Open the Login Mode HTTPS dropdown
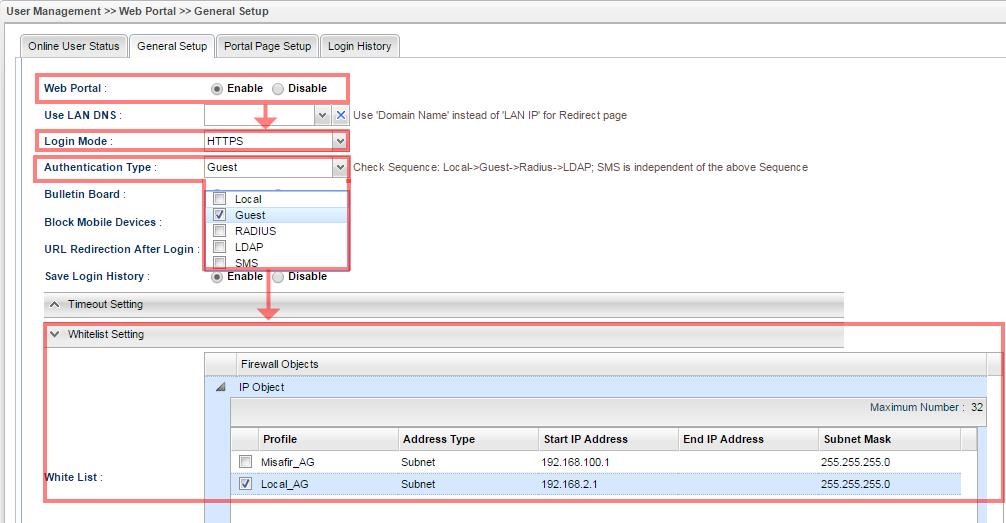Viewport: 1006px width, 523px height. pyautogui.click(x=340, y=141)
